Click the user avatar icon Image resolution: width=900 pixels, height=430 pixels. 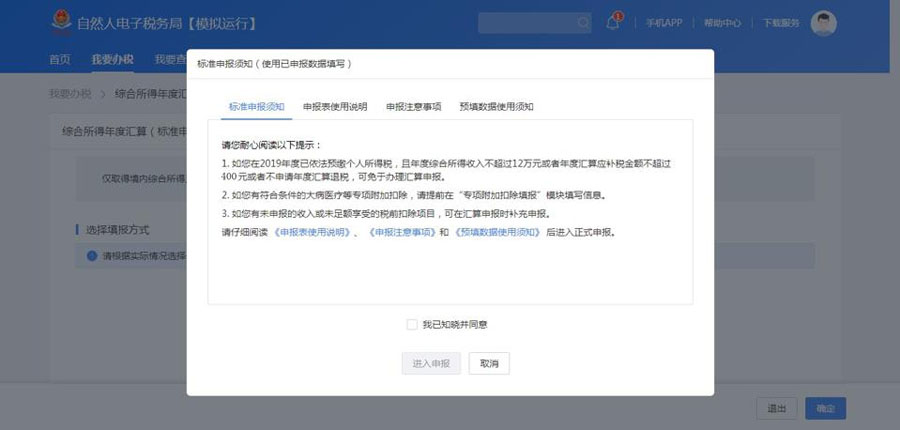(x=823, y=23)
